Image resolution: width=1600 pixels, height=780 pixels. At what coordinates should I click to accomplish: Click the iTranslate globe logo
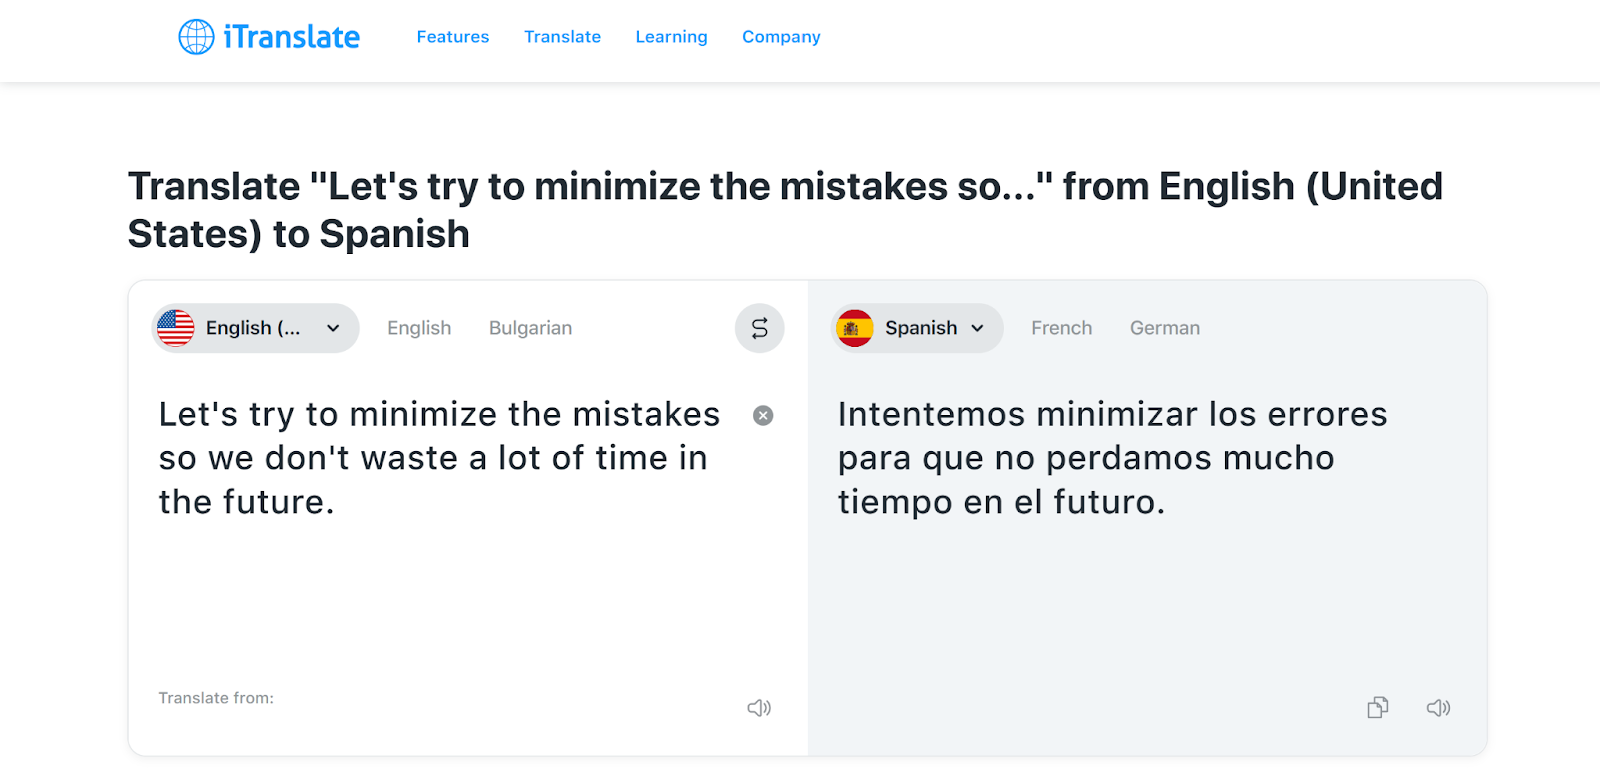(x=196, y=37)
